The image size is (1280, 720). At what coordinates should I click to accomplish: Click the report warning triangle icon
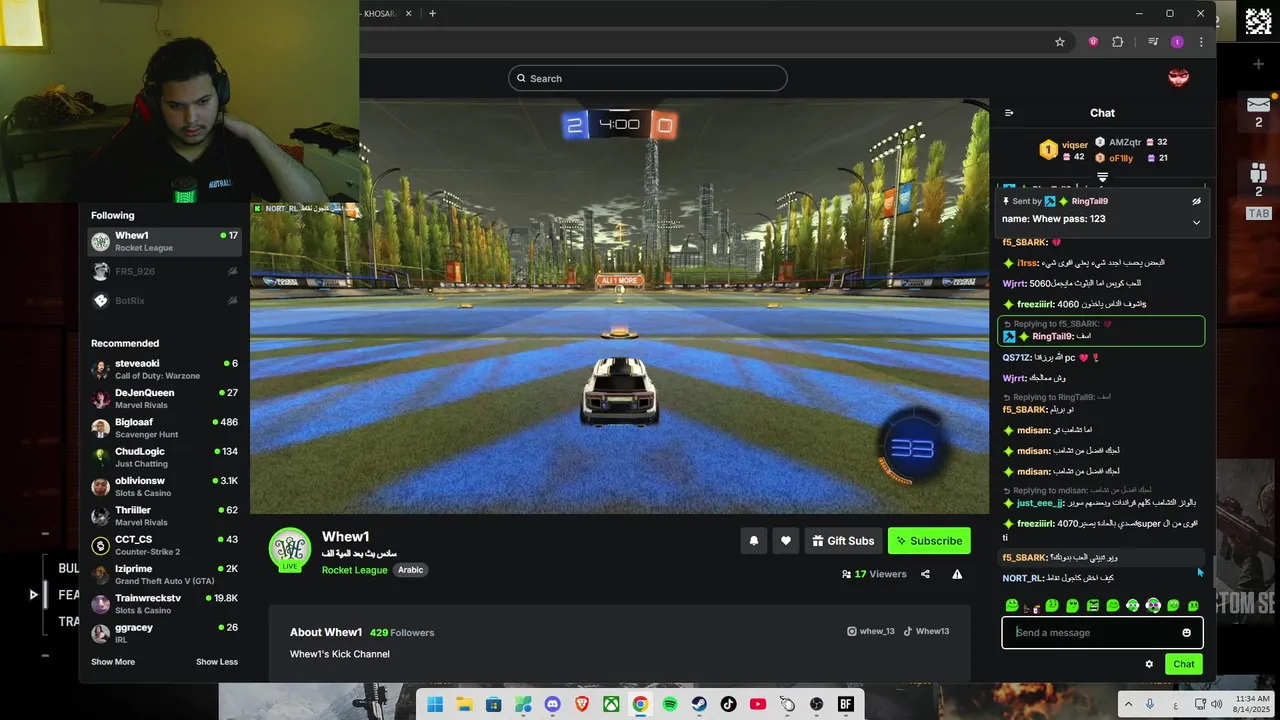957,574
